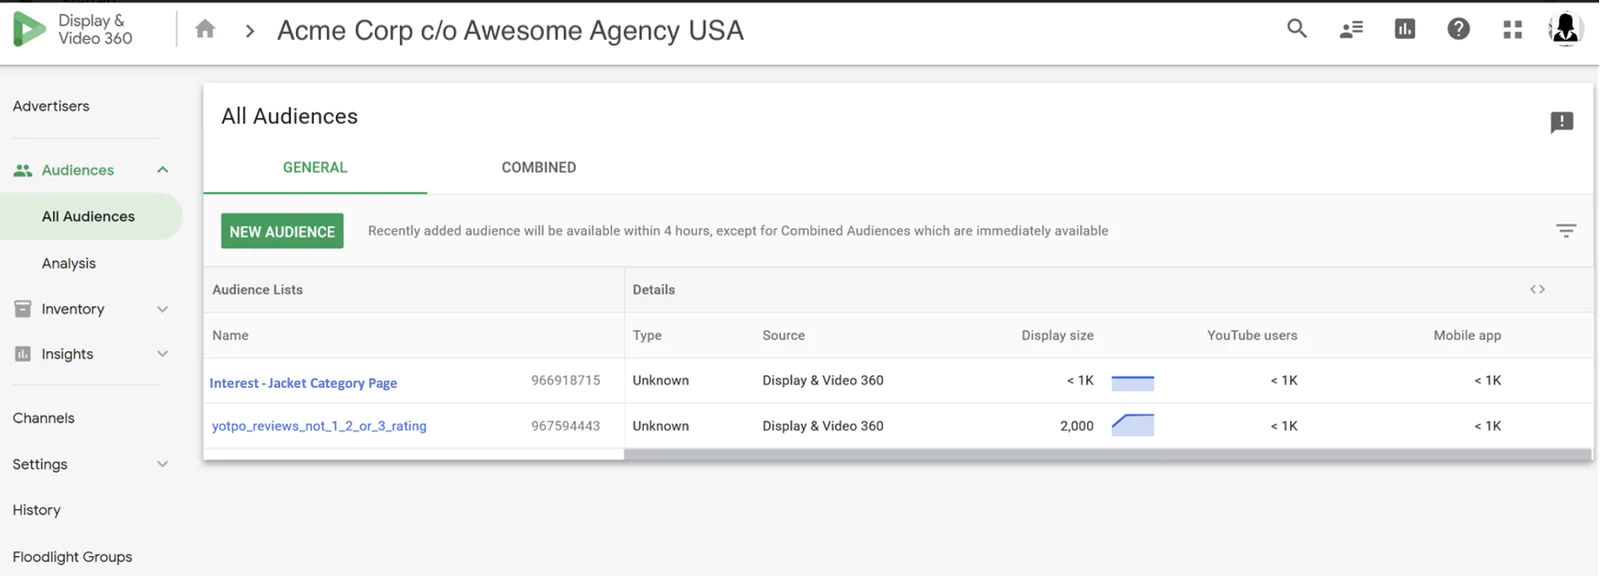Screen dimensions: 1600x576
Task: Open the Help icon
Action: [1457, 29]
